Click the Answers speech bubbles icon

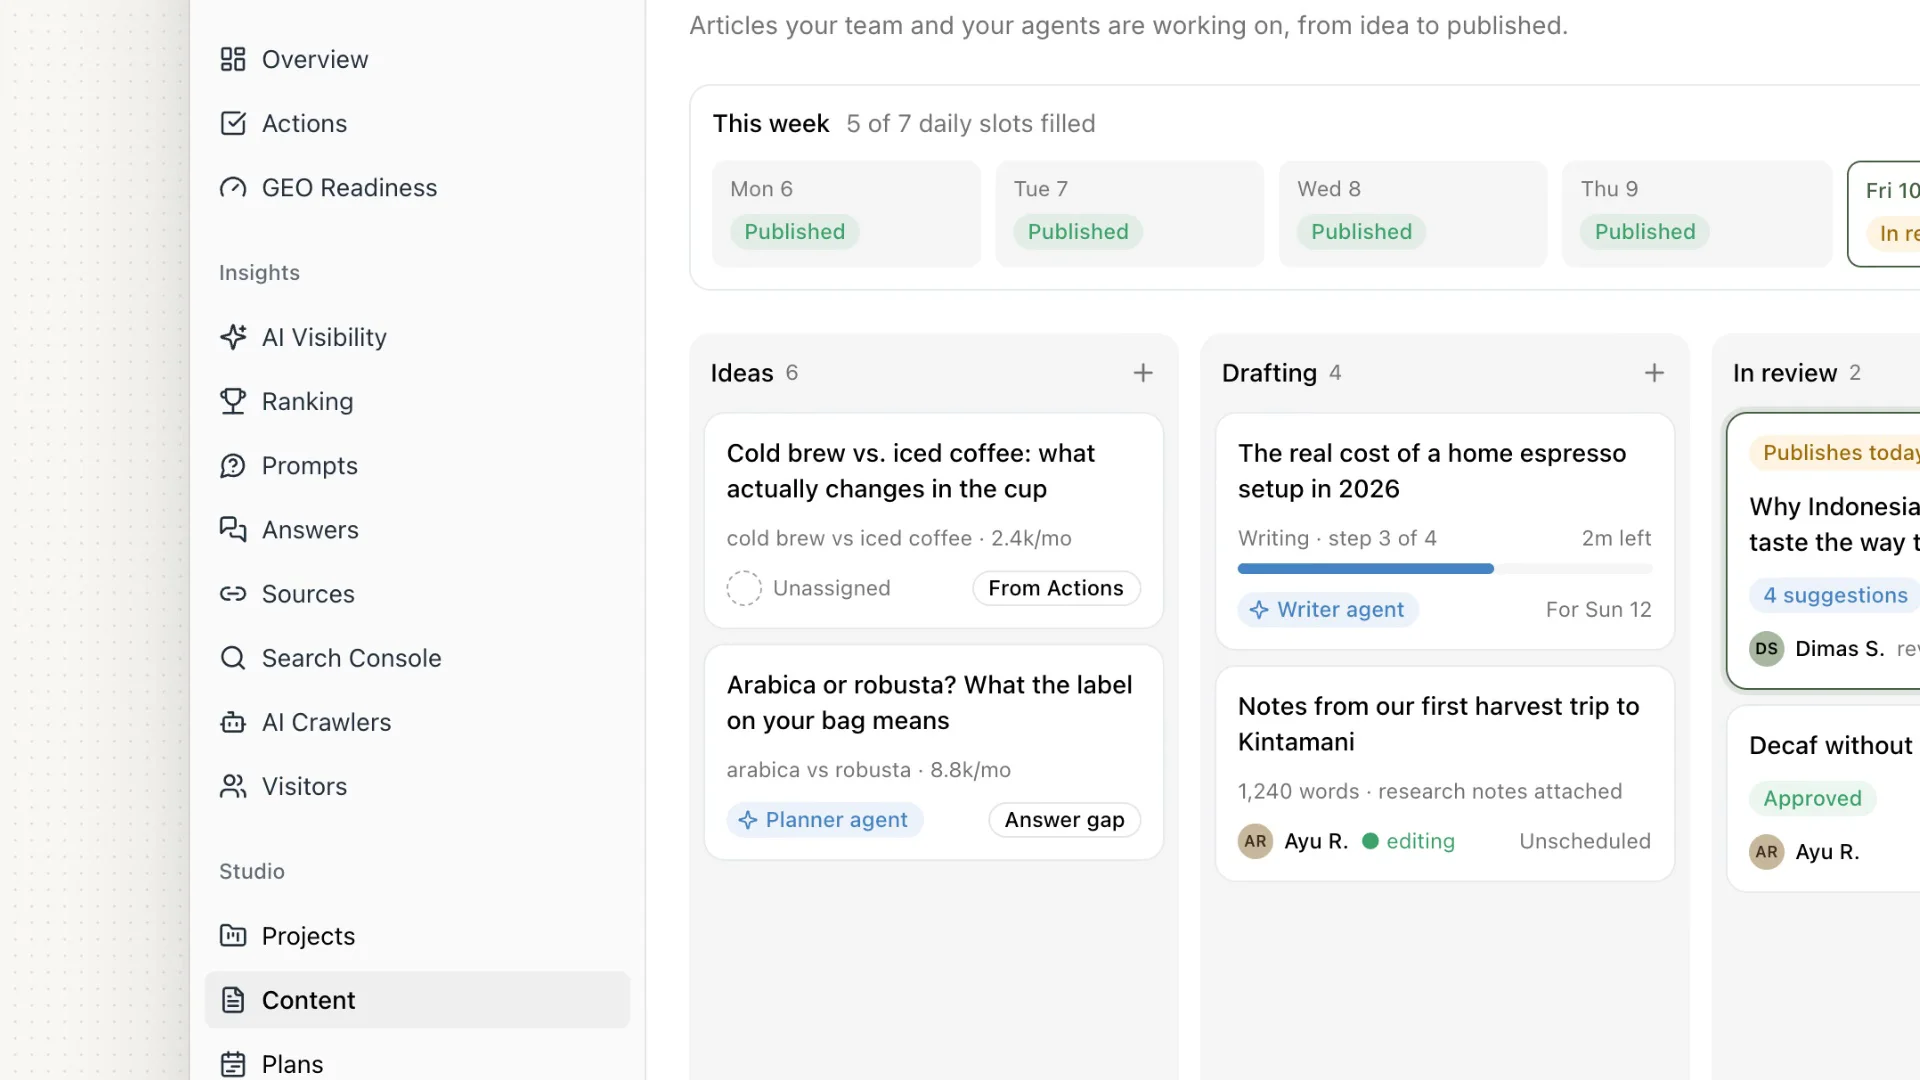pos(233,530)
